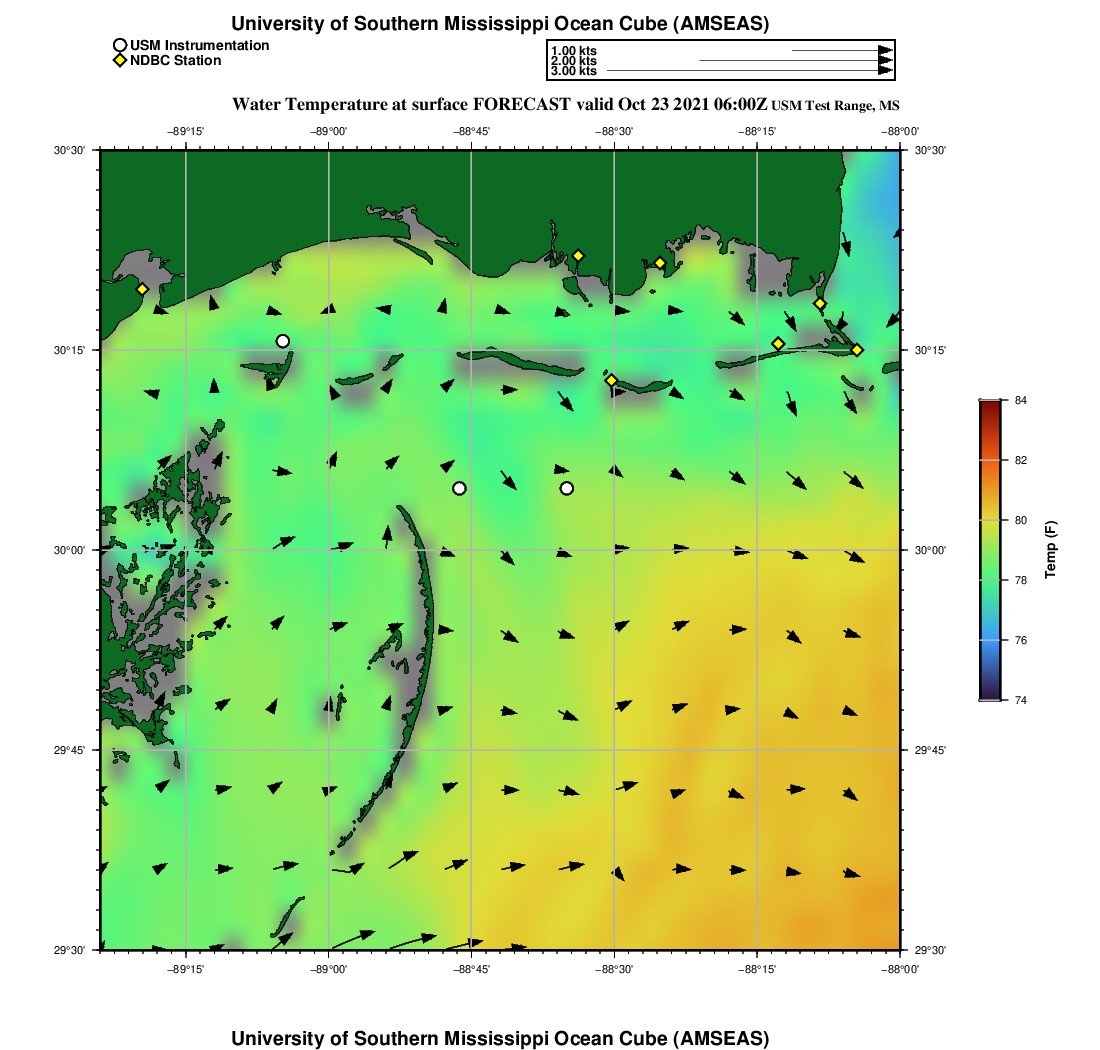
Task: Click the 3.00 kts wind scale label
Action: (x=574, y=71)
